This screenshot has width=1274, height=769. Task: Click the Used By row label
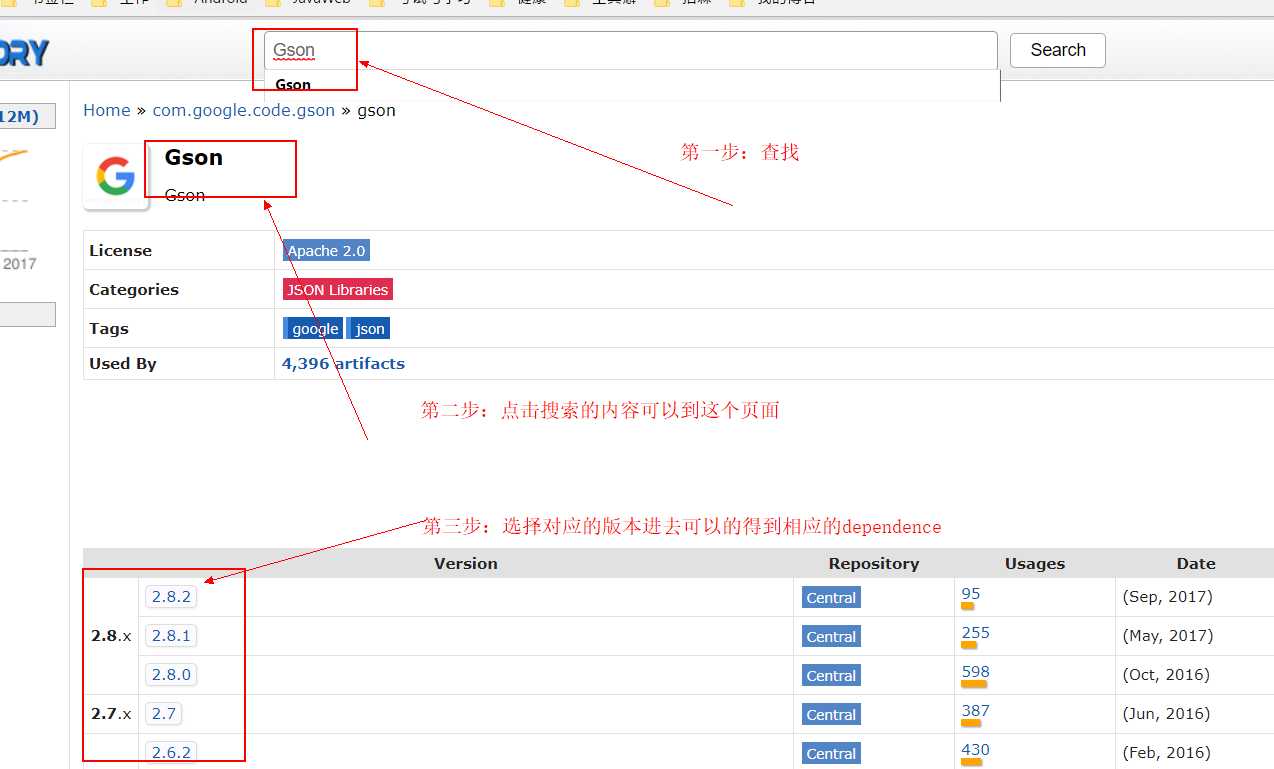(123, 364)
